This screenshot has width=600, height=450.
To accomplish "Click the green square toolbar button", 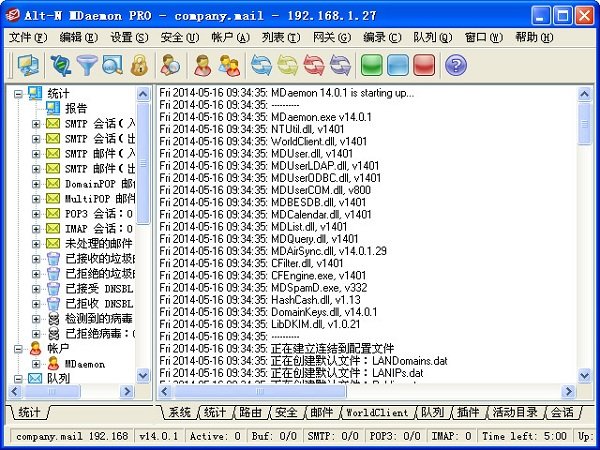I will [x=372, y=65].
